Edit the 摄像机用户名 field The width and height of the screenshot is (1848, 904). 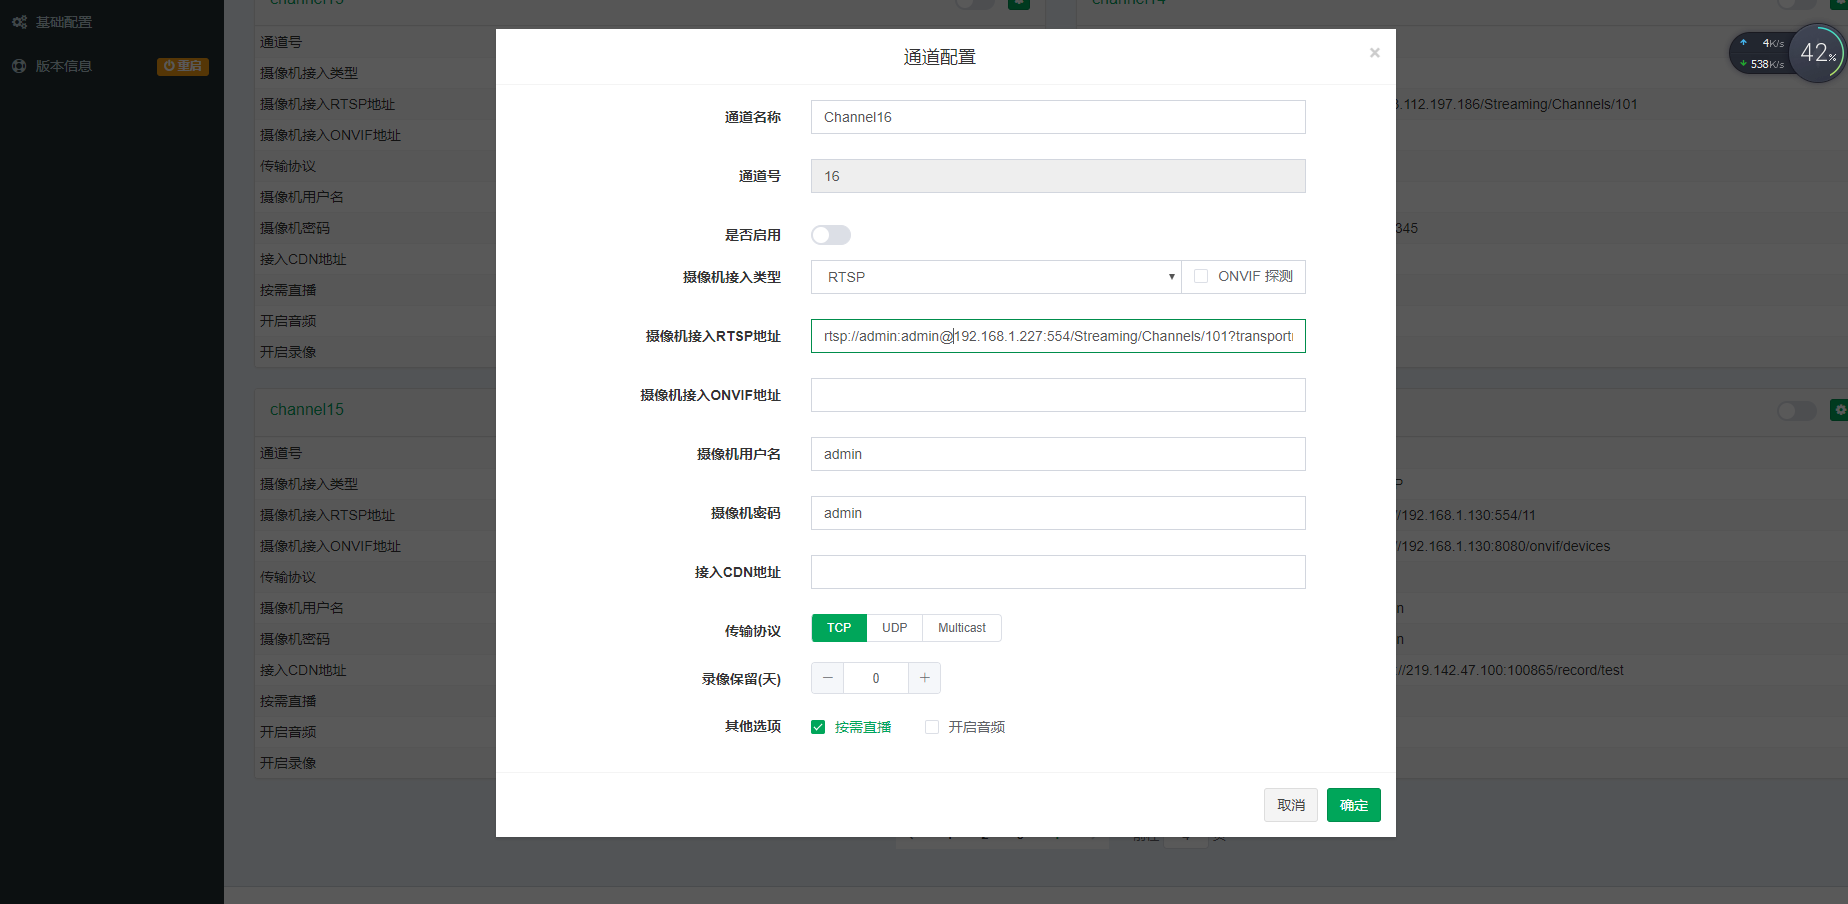1058,454
